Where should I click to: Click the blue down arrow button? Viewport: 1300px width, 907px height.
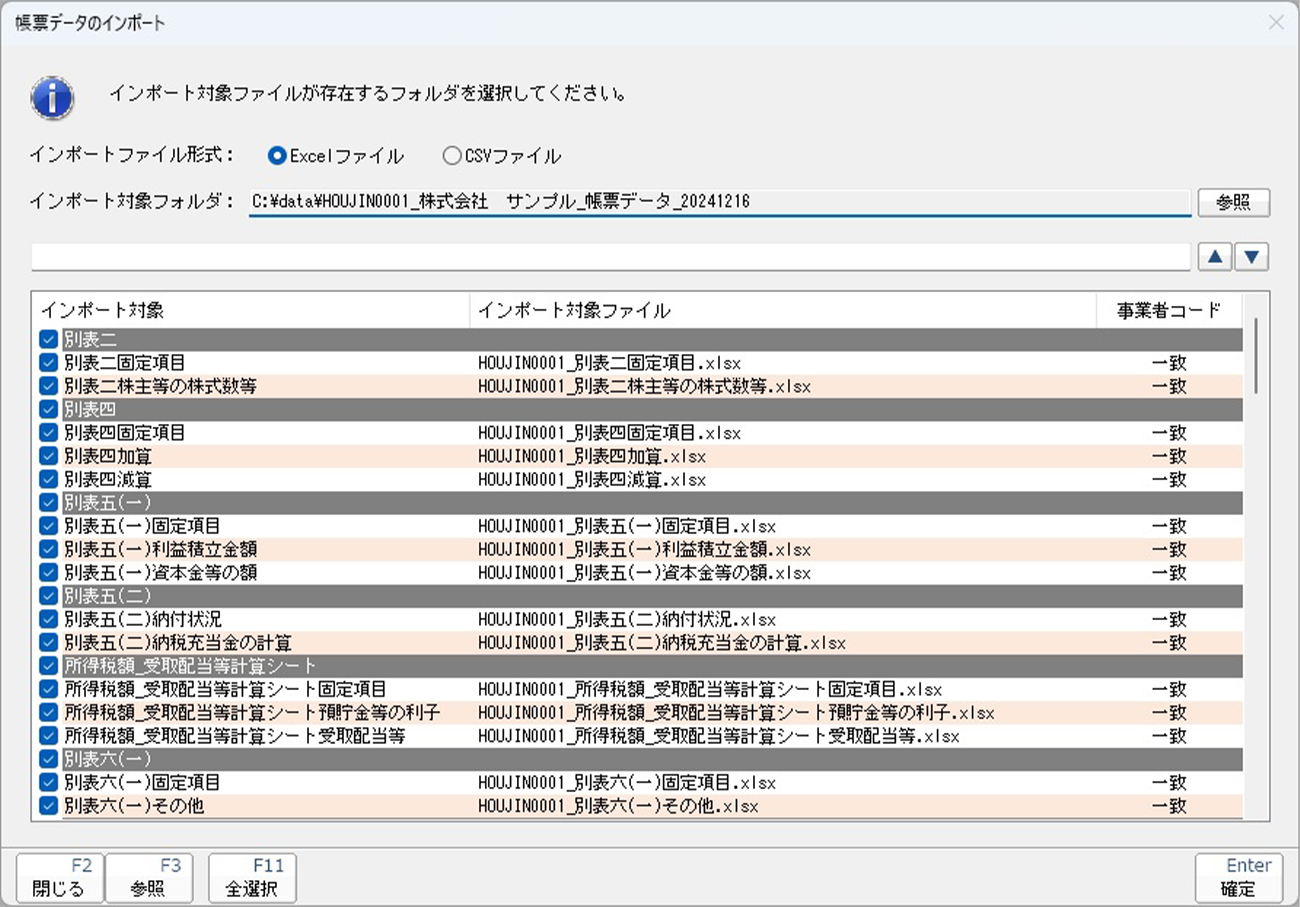click(x=1252, y=257)
